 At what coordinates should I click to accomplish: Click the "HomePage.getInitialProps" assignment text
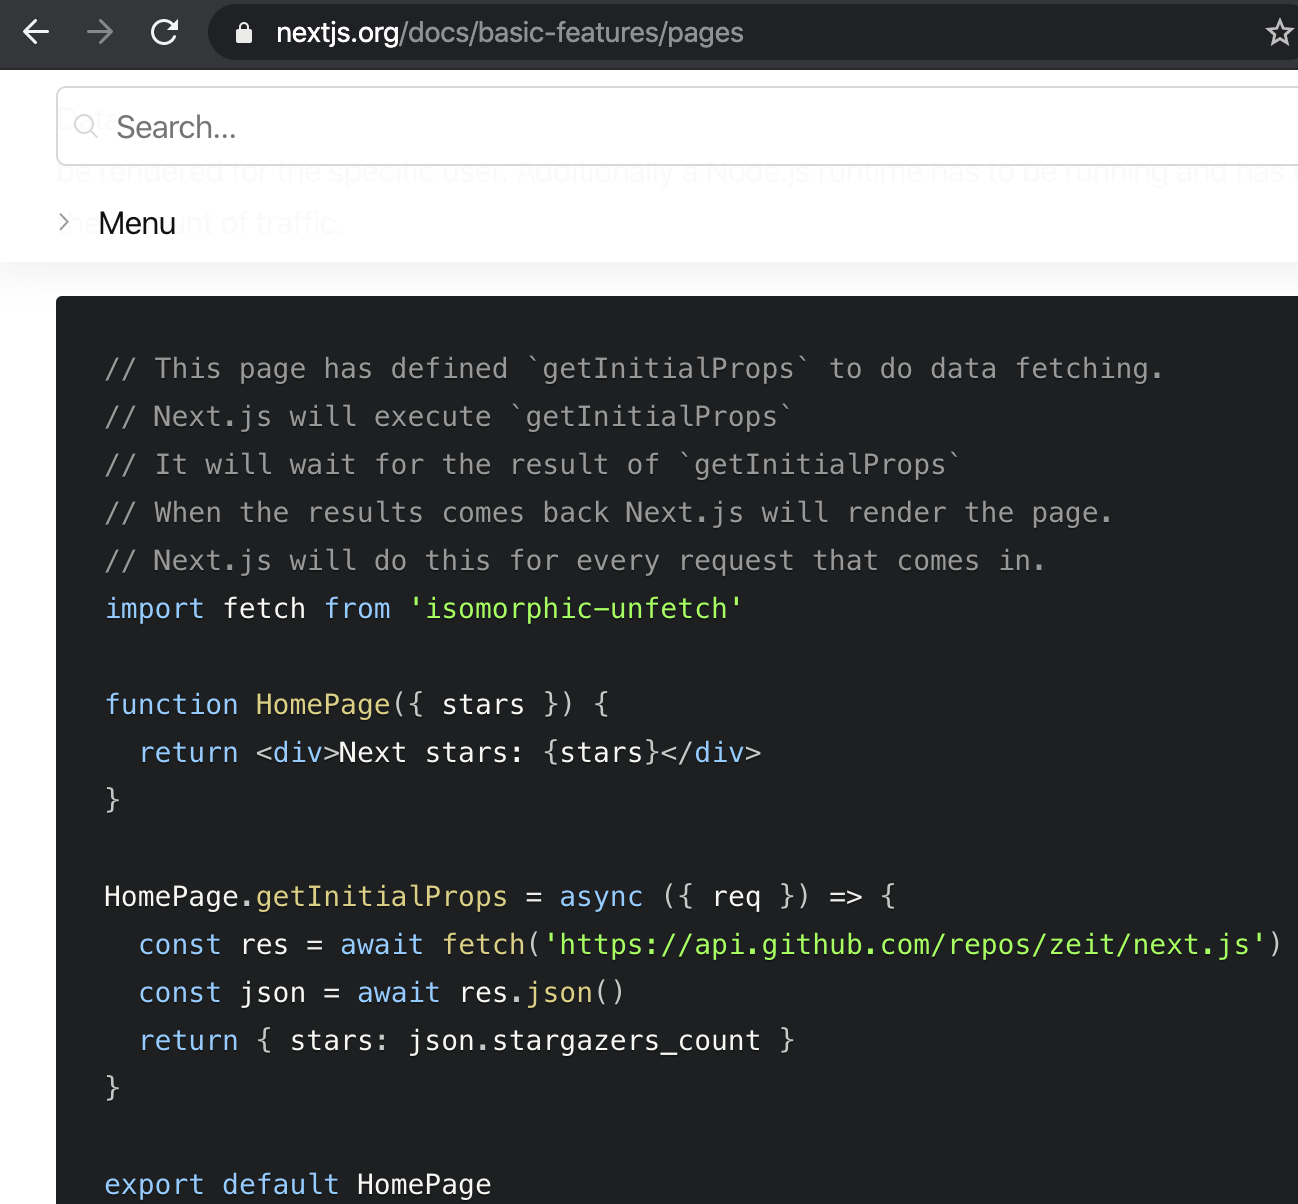pyautogui.click(x=306, y=896)
